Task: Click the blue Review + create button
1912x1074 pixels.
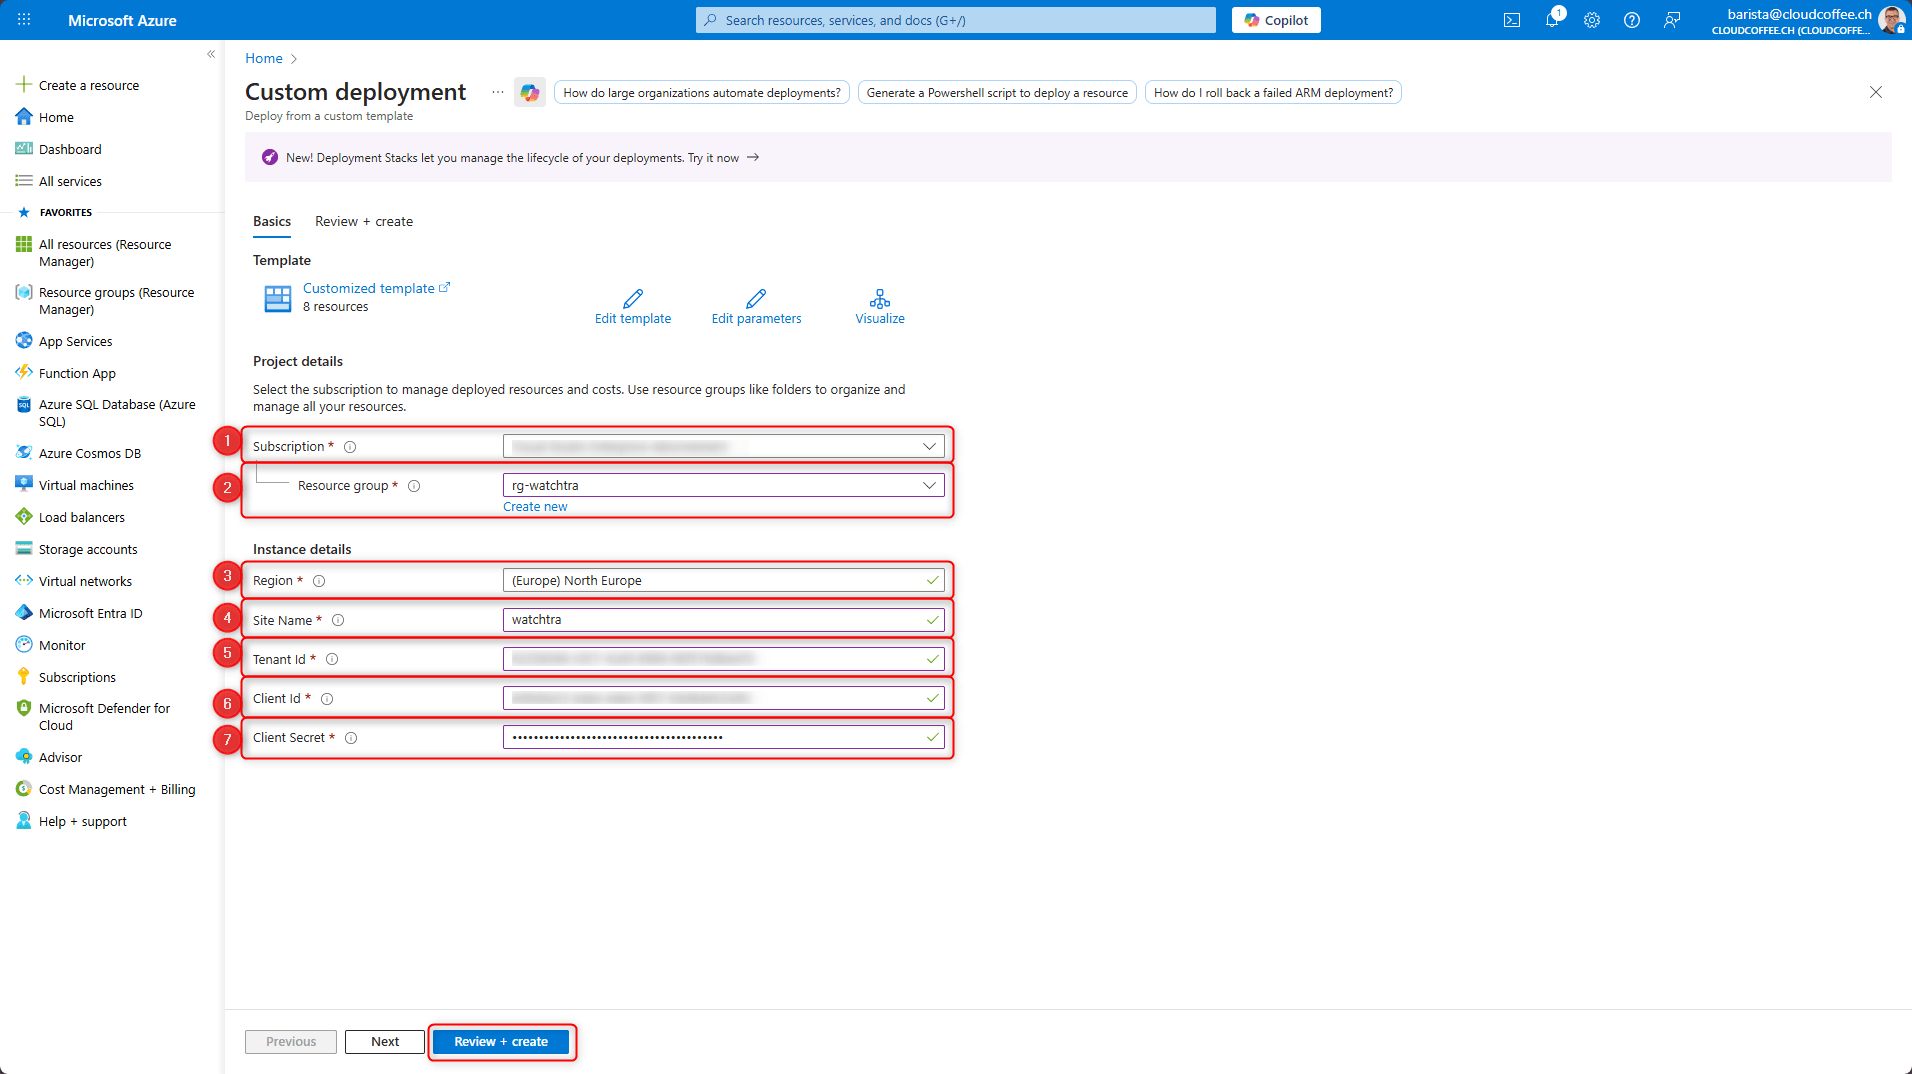Action: pyautogui.click(x=501, y=1041)
